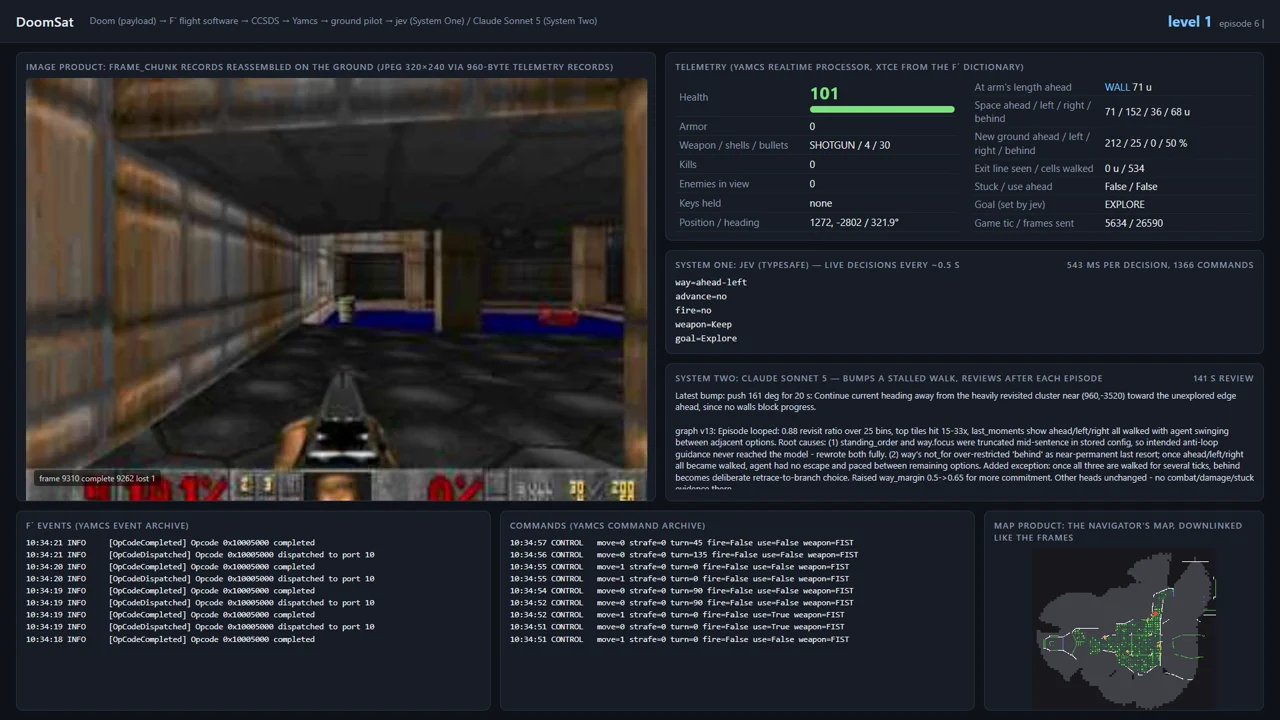This screenshot has height=720, width=1280.
Task: Click the Keys held value "none"
Action: coord(821,203)
